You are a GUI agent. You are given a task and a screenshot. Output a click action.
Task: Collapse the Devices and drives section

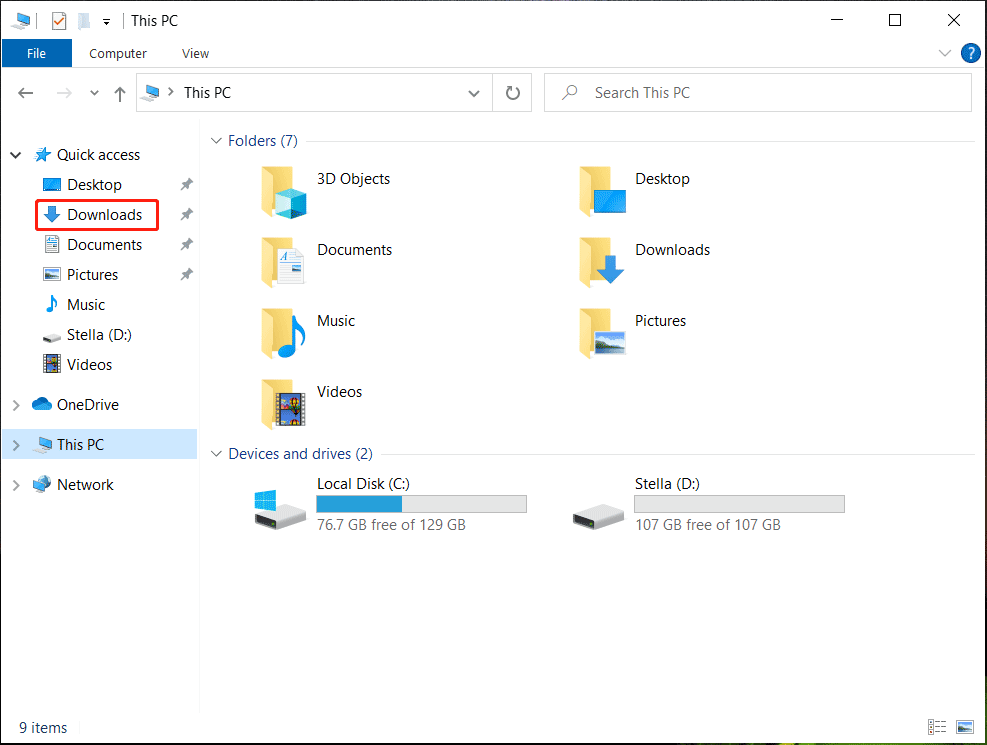coord(216,453)
